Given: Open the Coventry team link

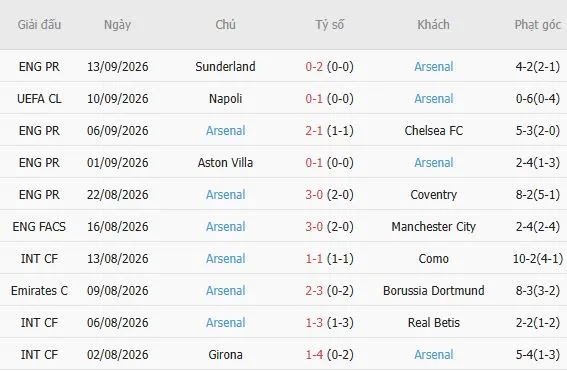Looking at the screenshot, I should tap(434, 195).
